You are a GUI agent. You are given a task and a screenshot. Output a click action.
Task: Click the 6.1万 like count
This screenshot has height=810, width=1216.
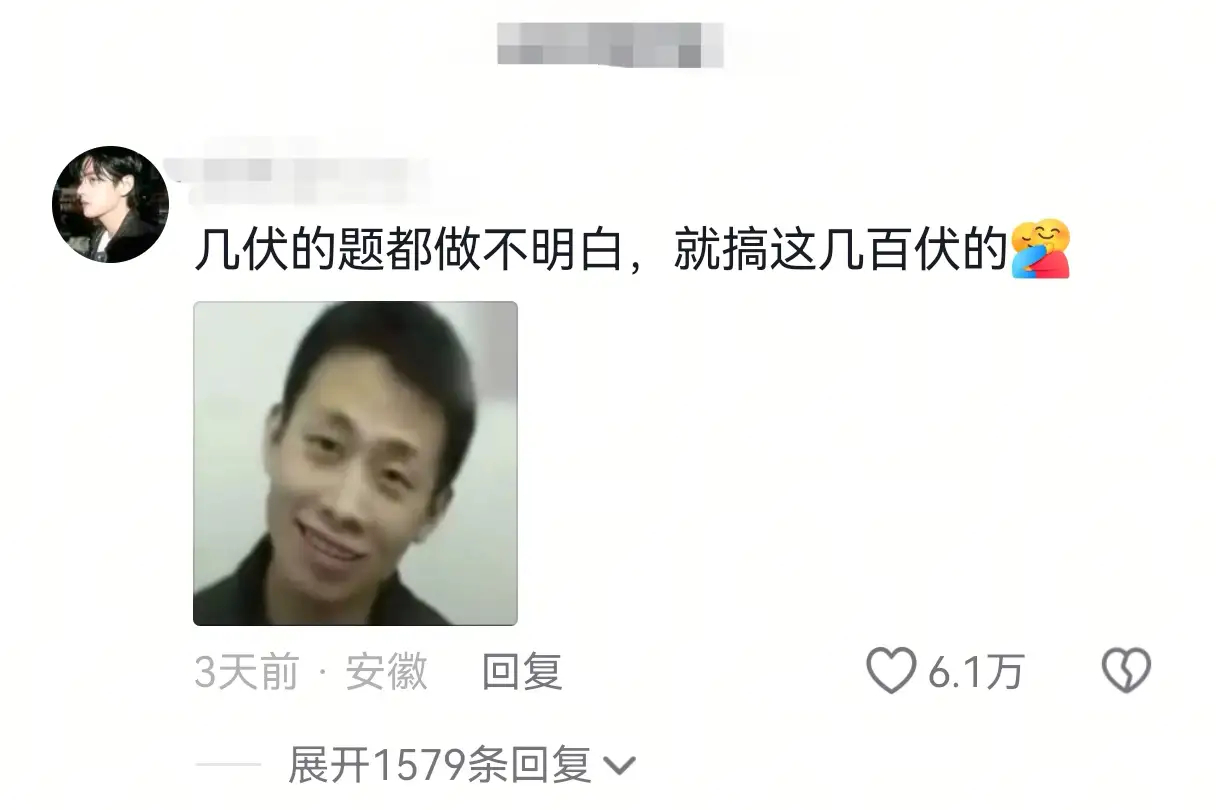[x=976, y=672]
